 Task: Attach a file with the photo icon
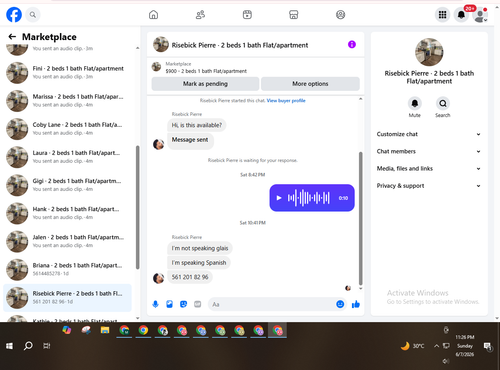pos(169,304)
